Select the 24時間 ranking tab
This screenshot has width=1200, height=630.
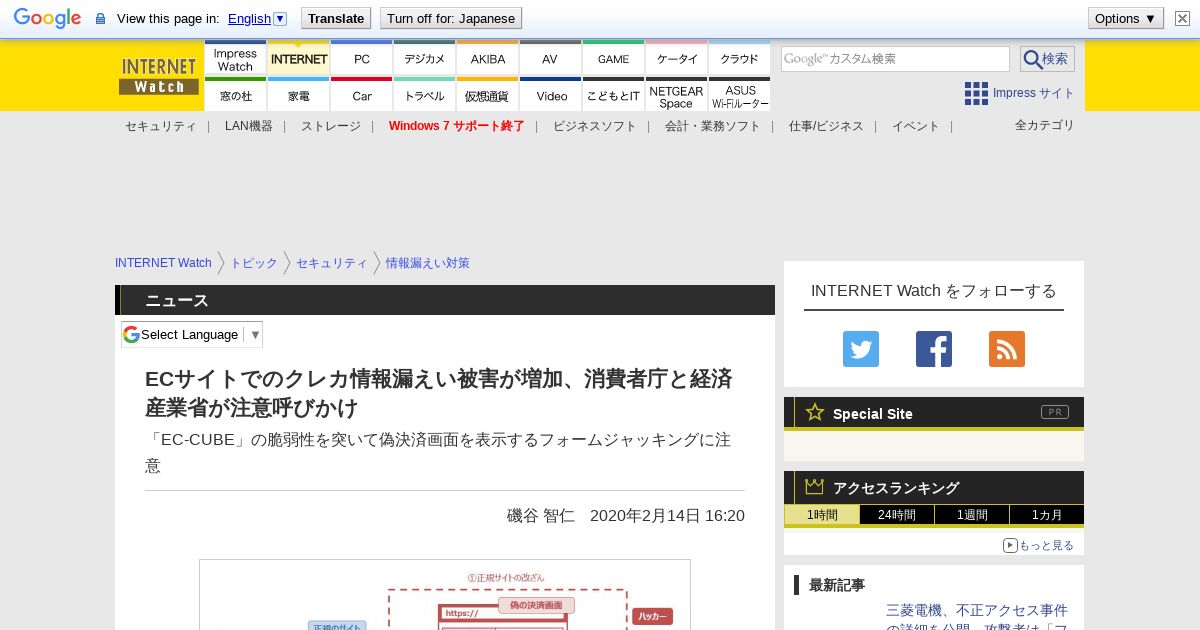tap(897, 515)
